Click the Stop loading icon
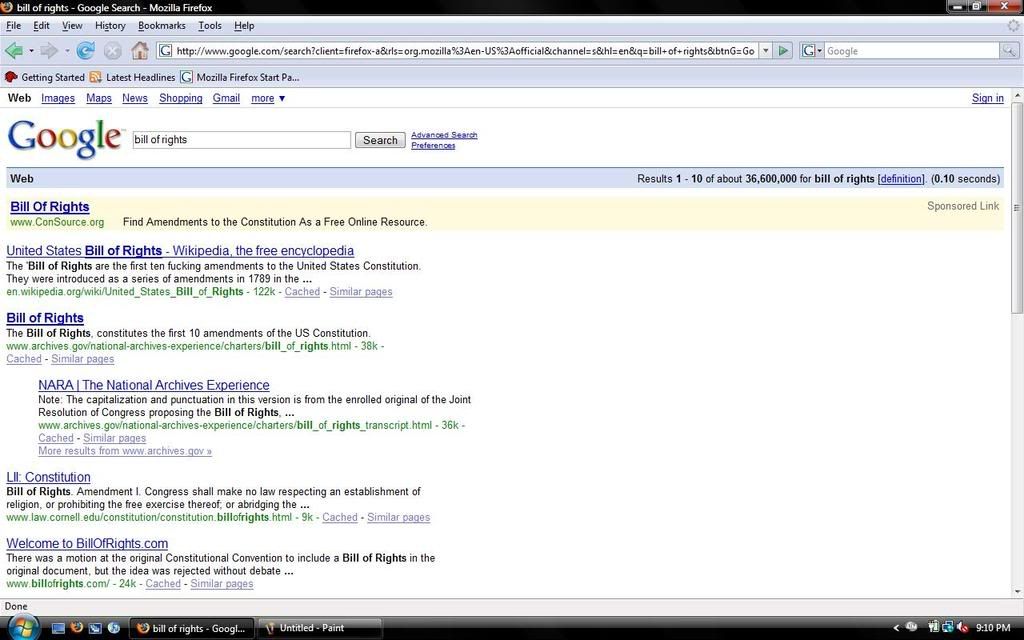Screen dimensions: 1024x640 tap(113, 50)
